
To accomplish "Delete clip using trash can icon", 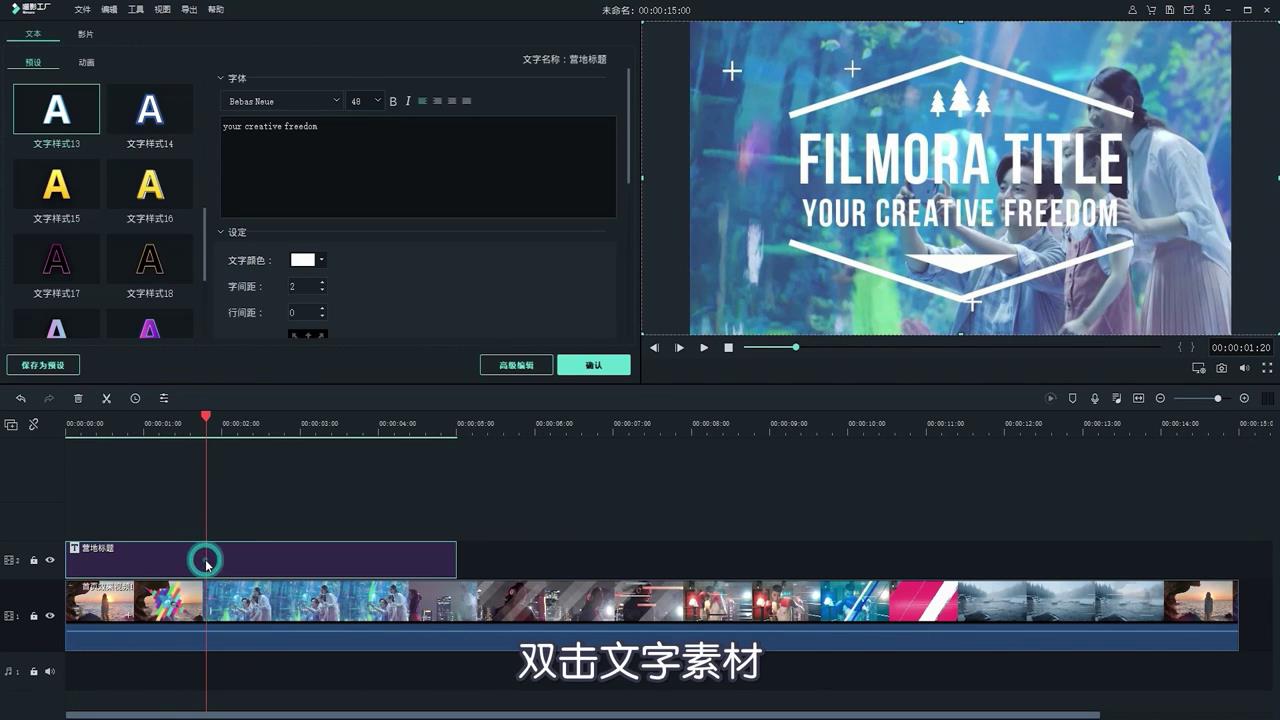I will pyautogui.click(x=78, y=398).
